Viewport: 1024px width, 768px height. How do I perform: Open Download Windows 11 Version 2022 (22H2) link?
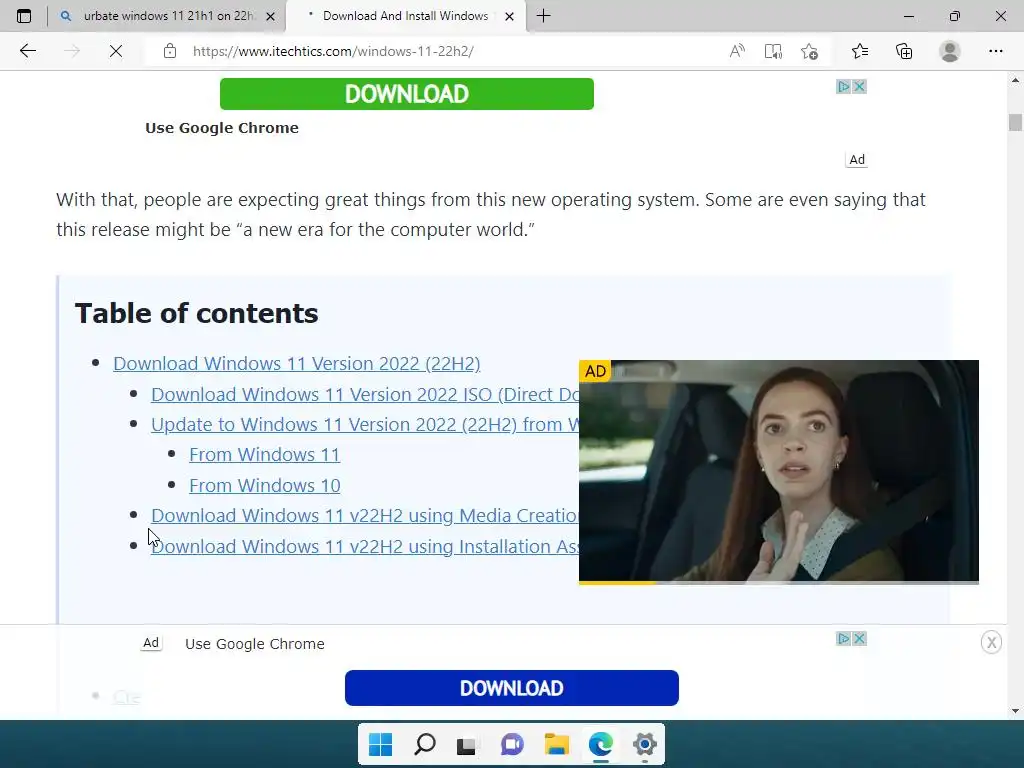(x=296, y=363)
